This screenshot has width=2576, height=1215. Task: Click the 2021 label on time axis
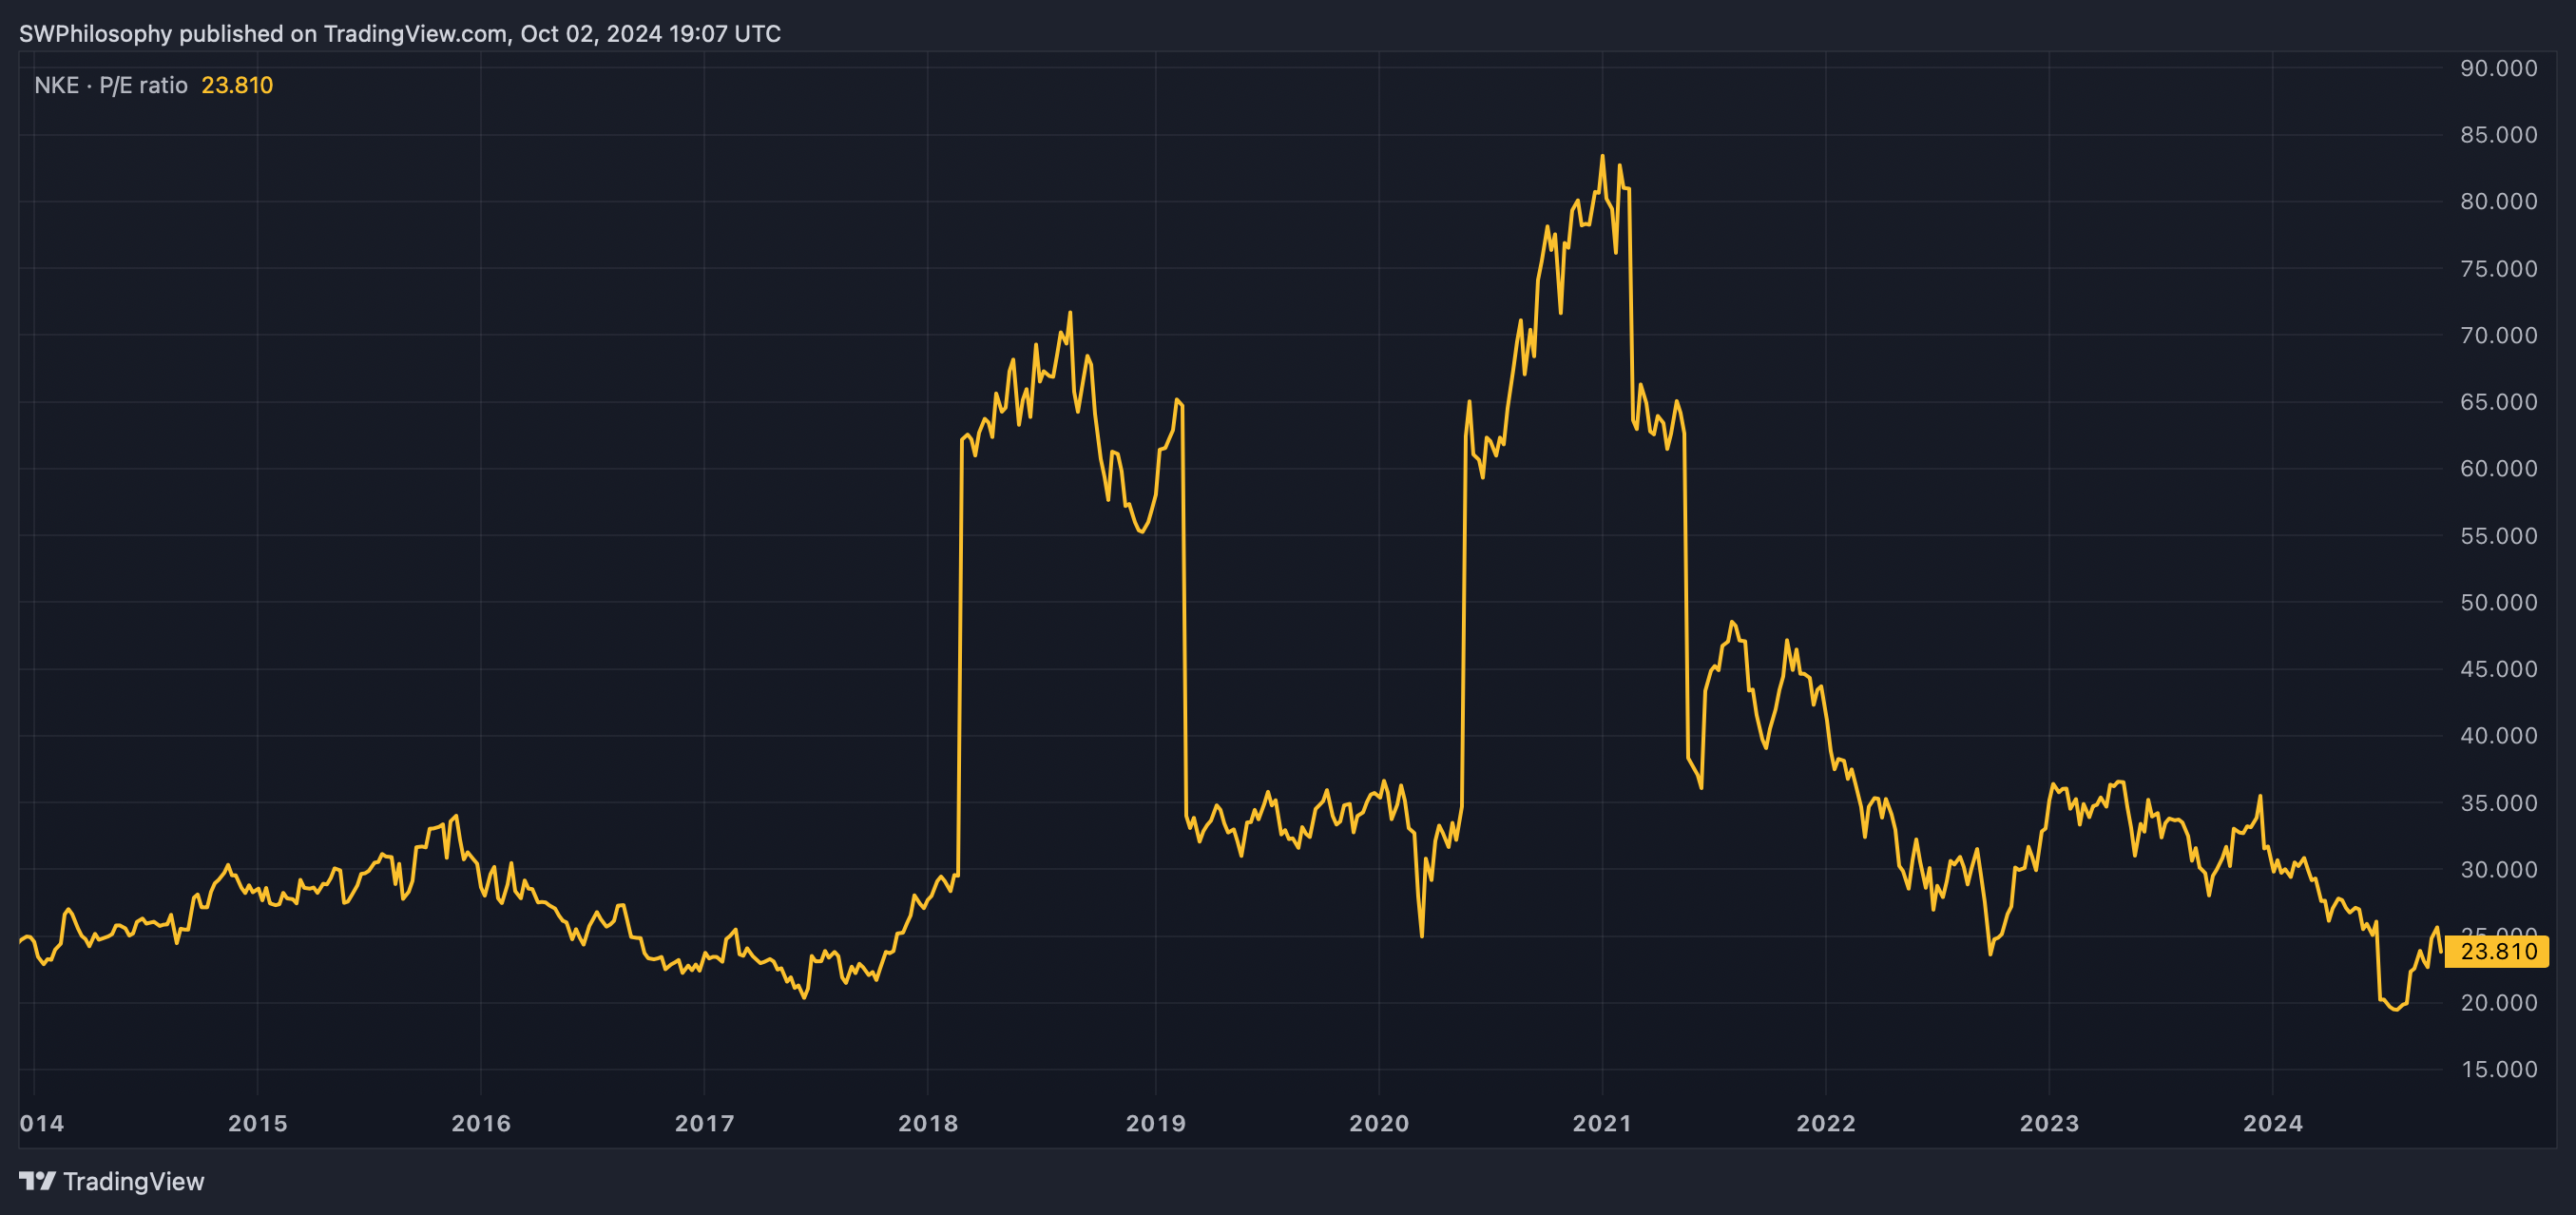(x=1601, y=1123)
